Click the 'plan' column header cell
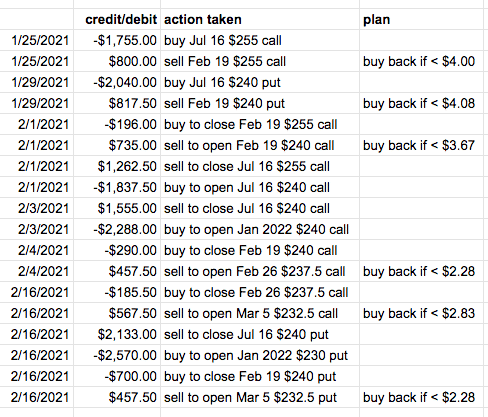This screenshot has height=417, width=488. click(x=421, y=19)
